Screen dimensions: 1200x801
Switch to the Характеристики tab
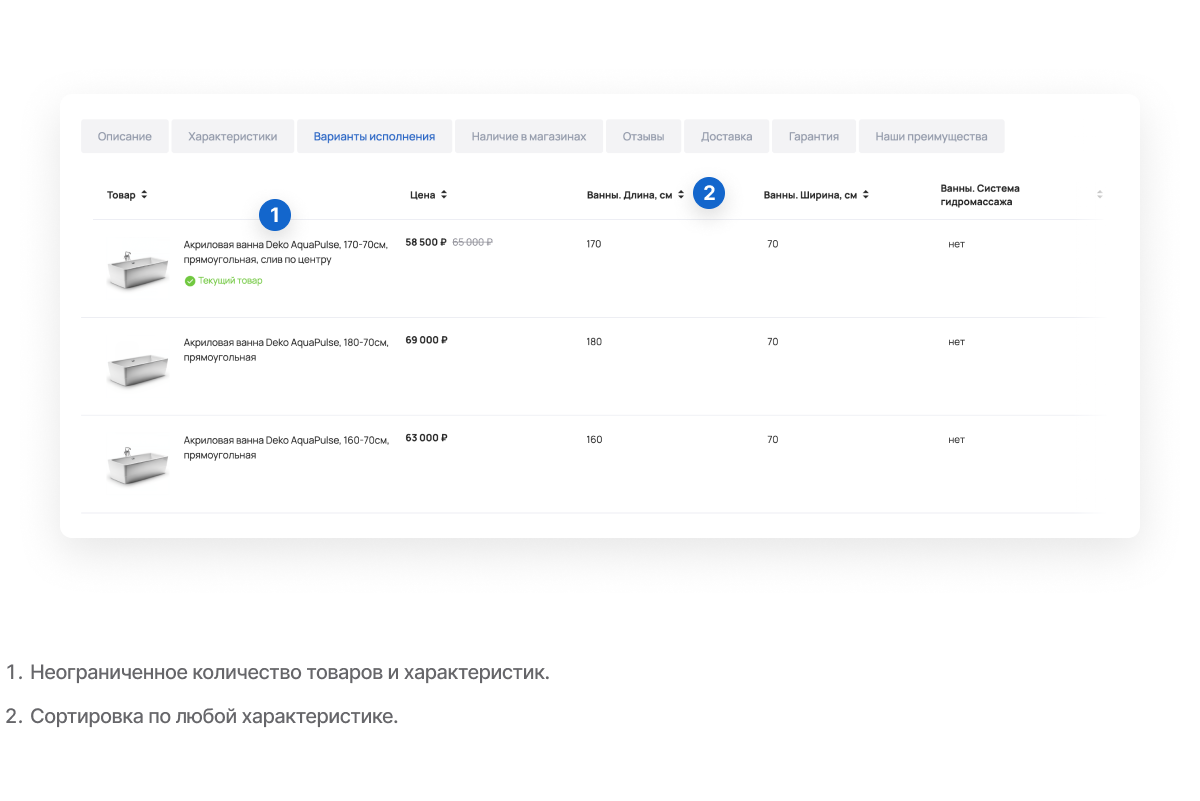click(x=233, y=137)
